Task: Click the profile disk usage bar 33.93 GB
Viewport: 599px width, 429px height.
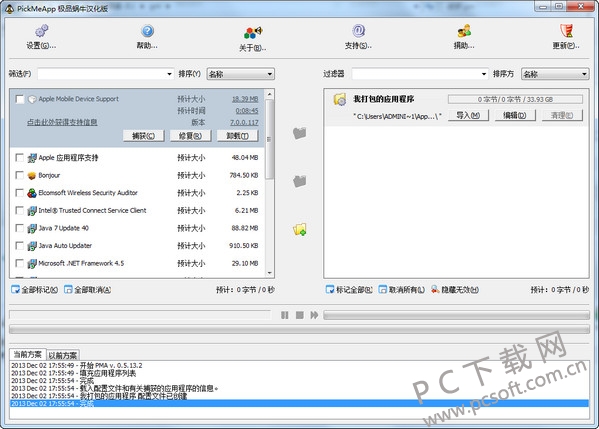Action: tap(515, 99)
